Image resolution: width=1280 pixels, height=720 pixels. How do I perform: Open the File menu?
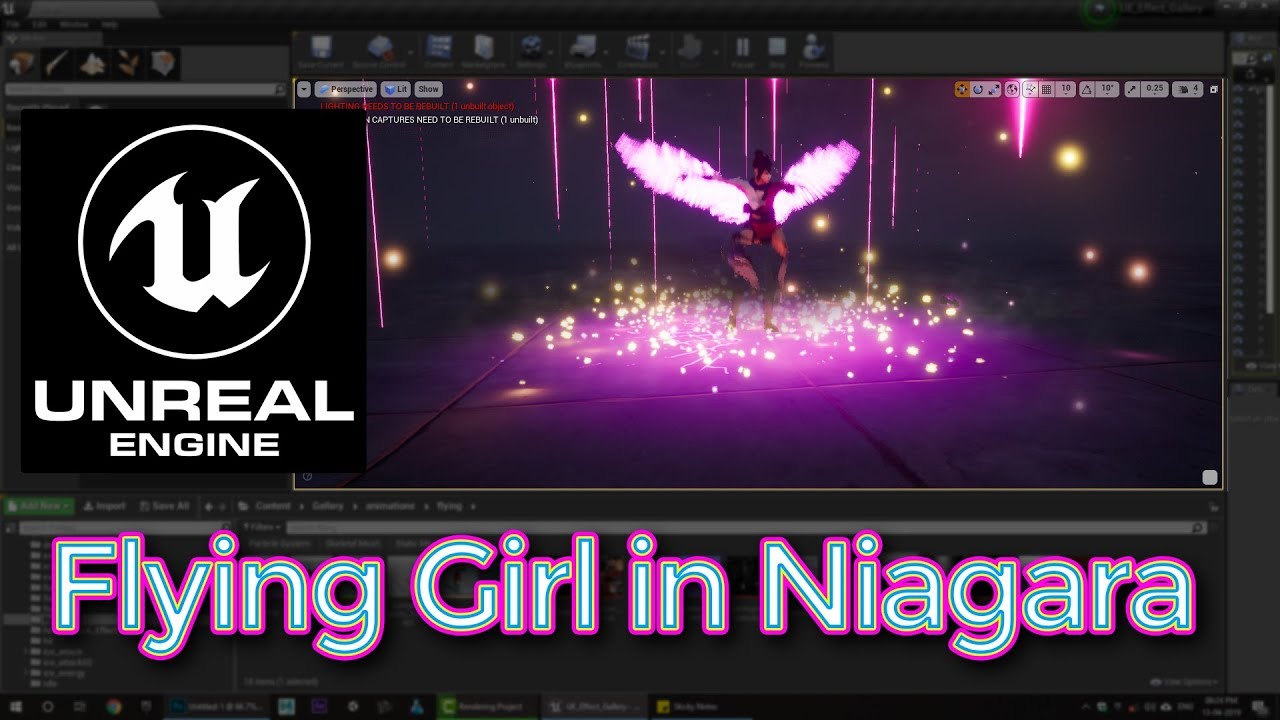coord(12,23)
